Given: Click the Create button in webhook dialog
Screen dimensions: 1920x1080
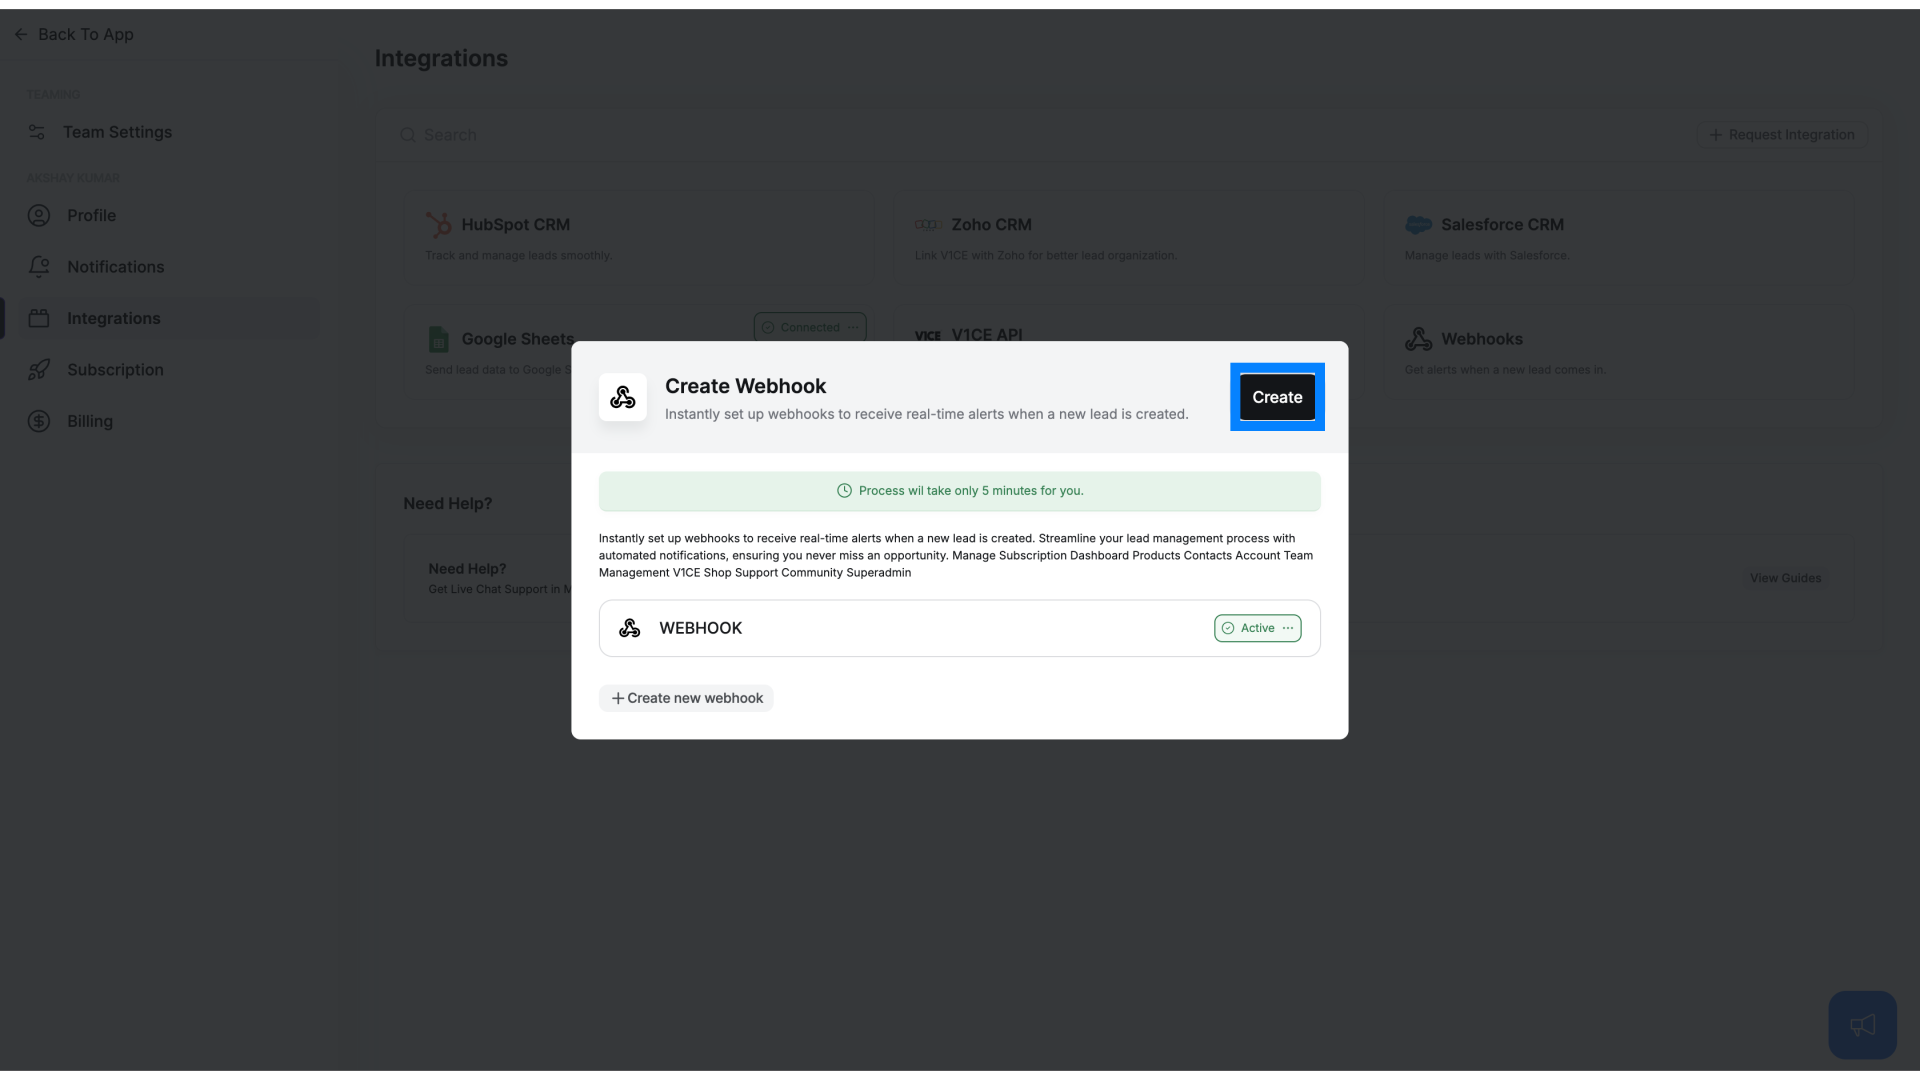Looking at the screenshot, I should point(1277,397).
